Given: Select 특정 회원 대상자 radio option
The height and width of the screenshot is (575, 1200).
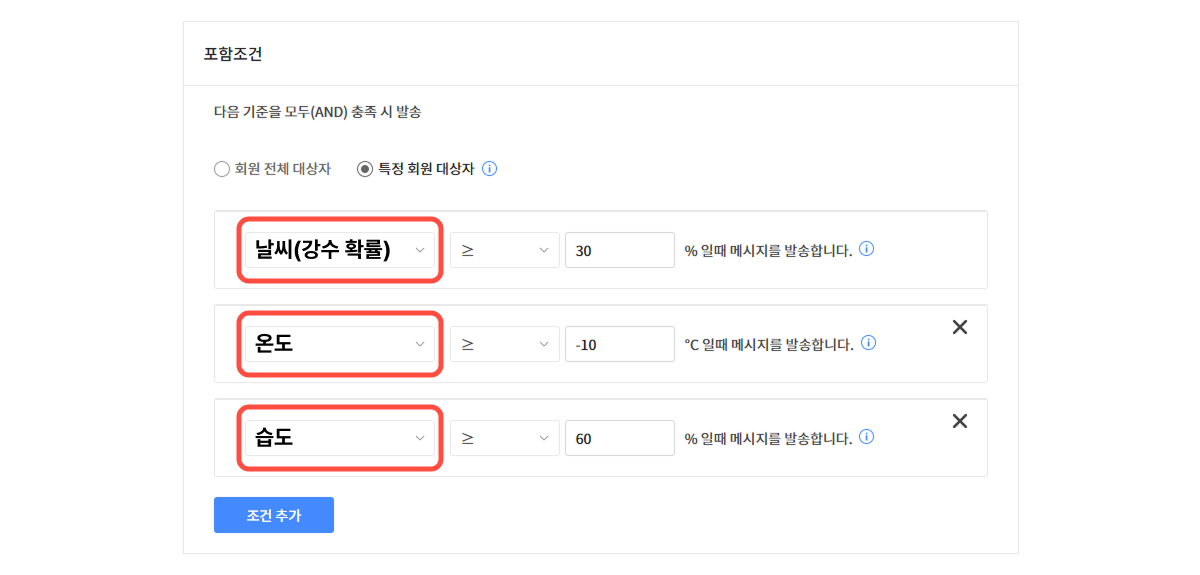Looking at the screenshot, I should click(x=365, y=169).
